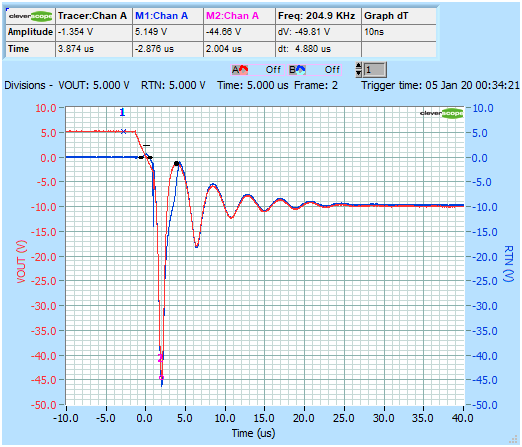This screenshot has height=447, width=522.
Task: Click the Freq: 204.9 KHz cell
Action: pyautogui.click(x=317, y=16)
